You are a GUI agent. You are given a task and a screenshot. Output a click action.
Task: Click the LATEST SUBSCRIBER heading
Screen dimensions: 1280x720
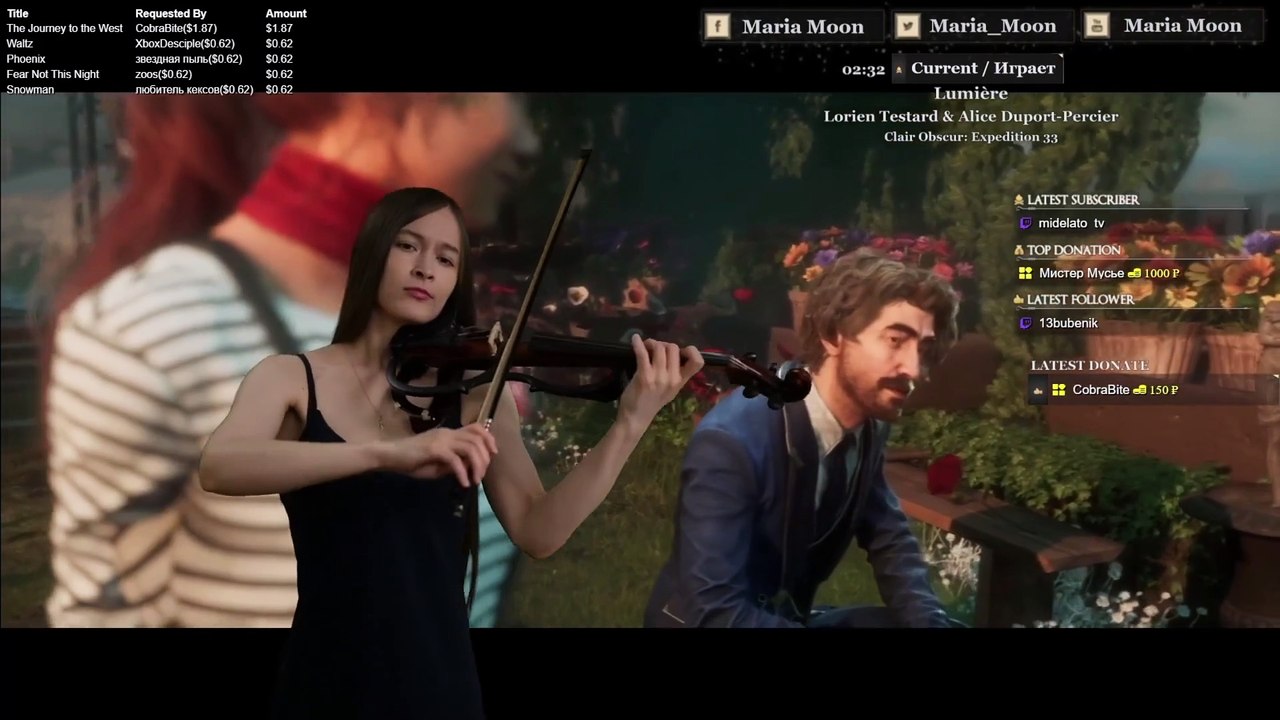pyautogui.click(x=1083, y=200)
